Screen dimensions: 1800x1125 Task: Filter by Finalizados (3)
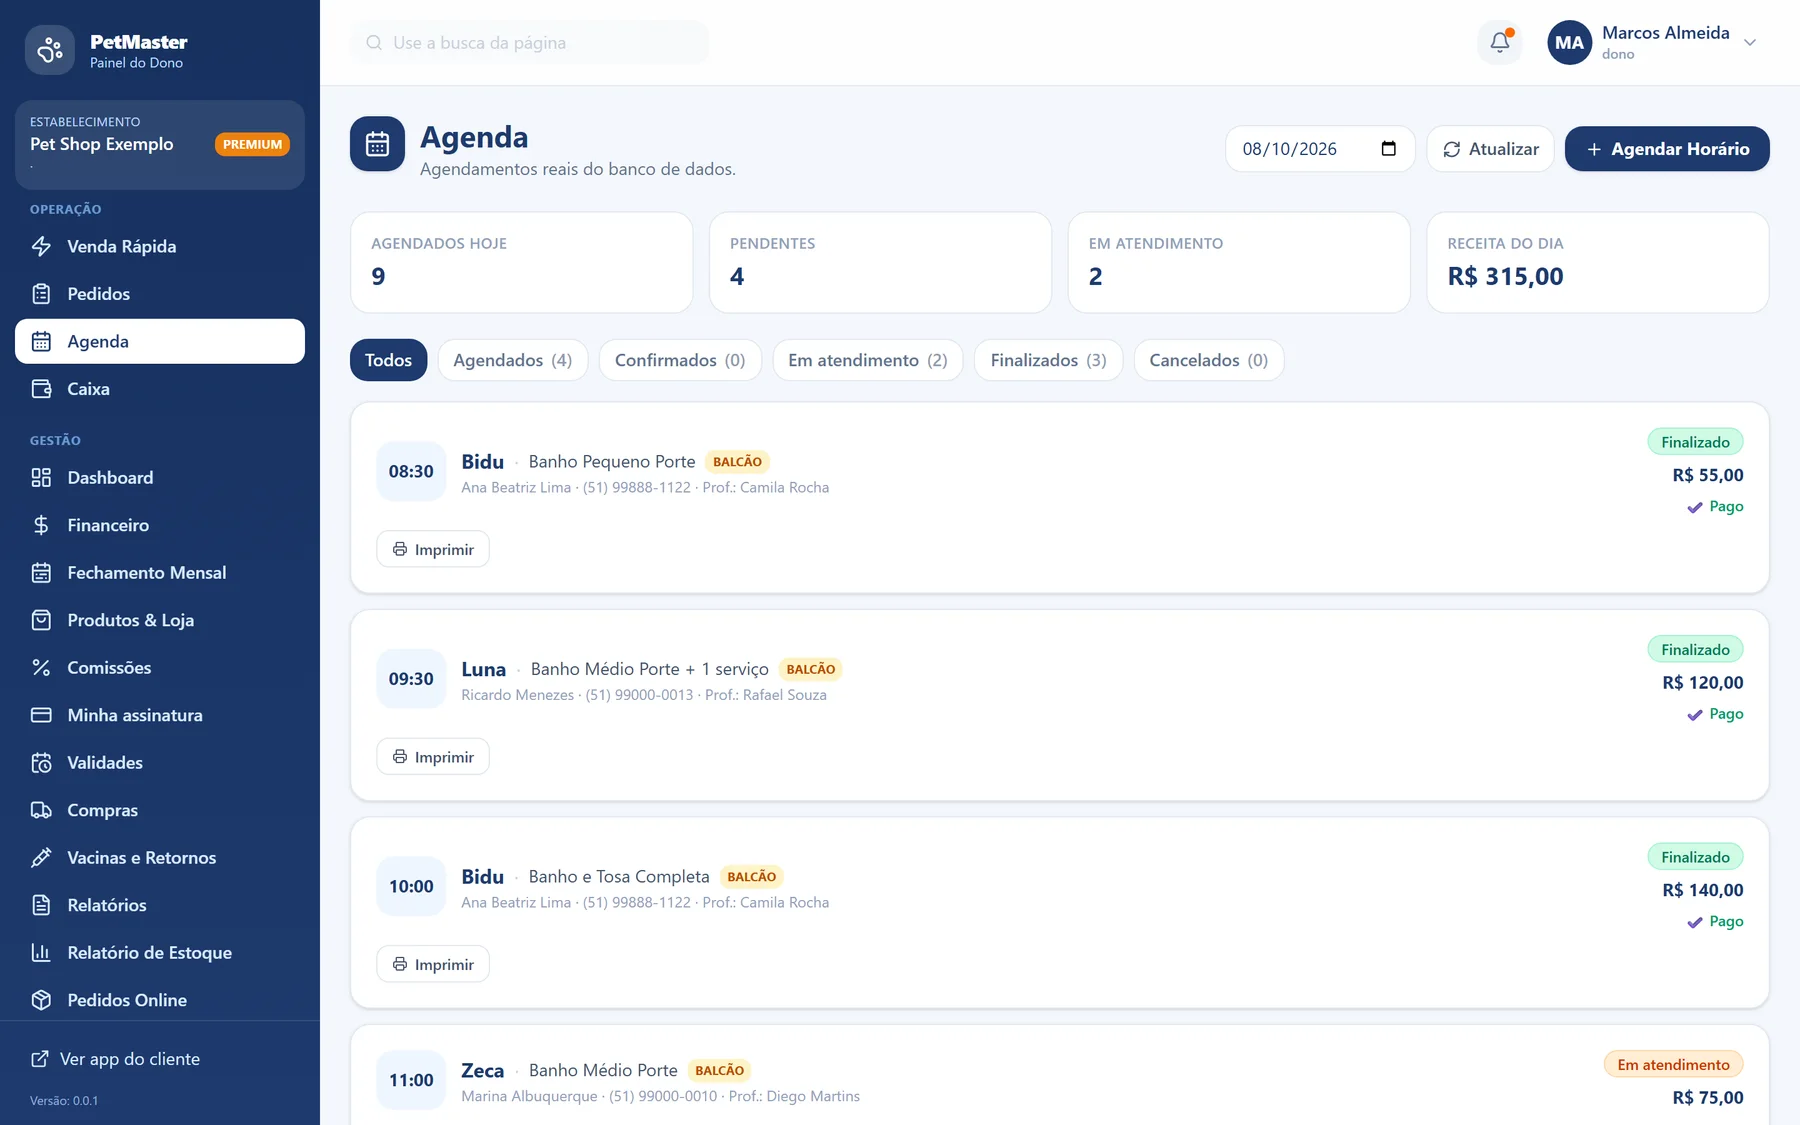pyautogui.click(x=1048, y=360)
